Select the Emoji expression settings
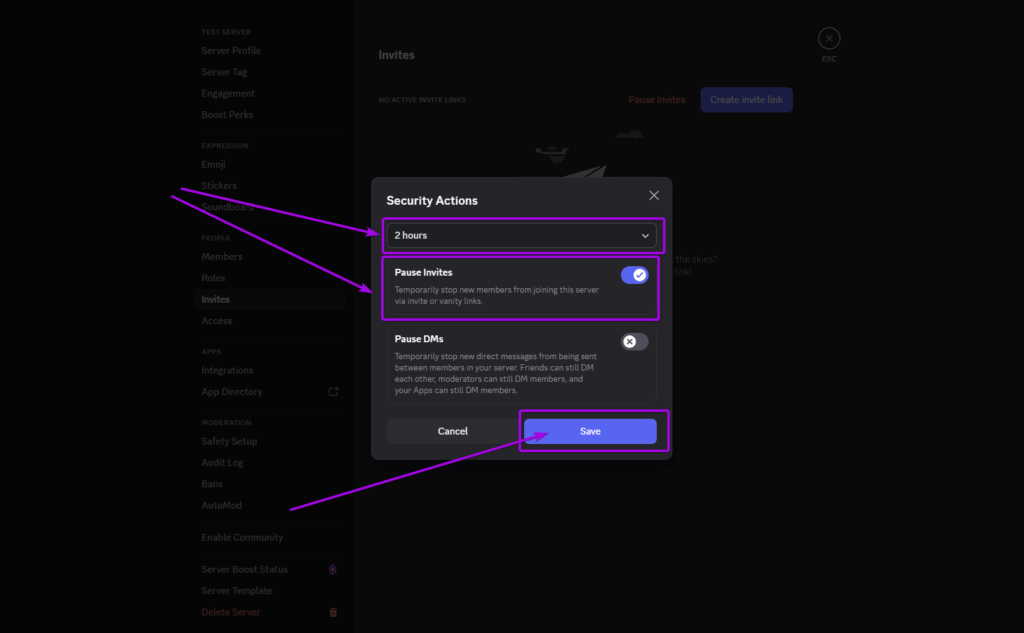This screenshot has width=1024, height=633. (x=212, y=164)
